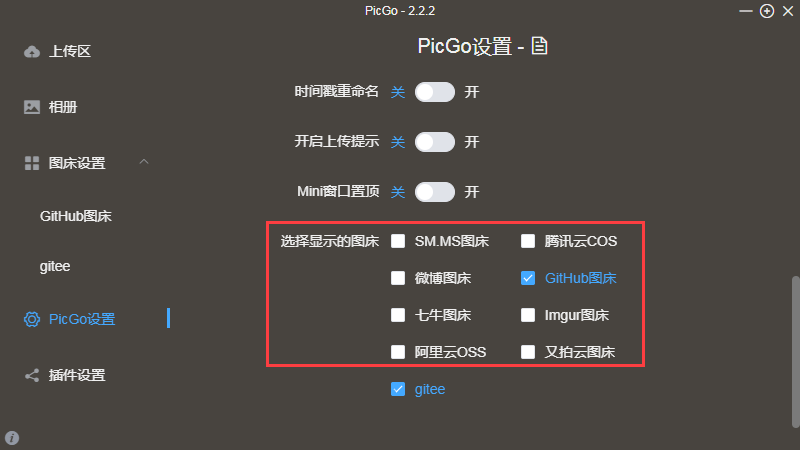The width and height of the screenshot is (800, 450).
Task: Click the info icon at bottom left
Action: (12, 438)
